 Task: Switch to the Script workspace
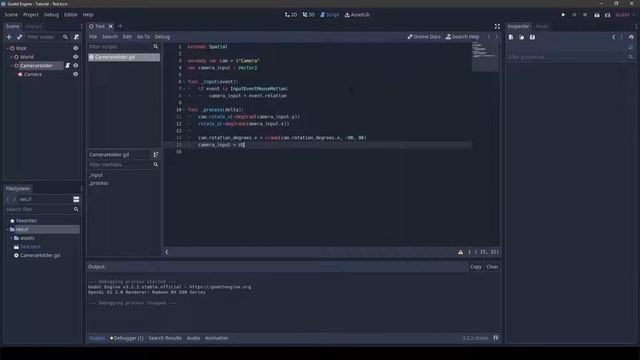(x=329, y=15)
